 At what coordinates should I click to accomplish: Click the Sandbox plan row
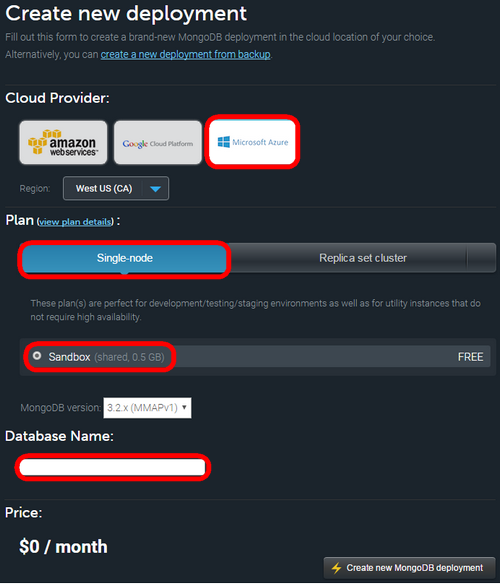pos(255,357)
